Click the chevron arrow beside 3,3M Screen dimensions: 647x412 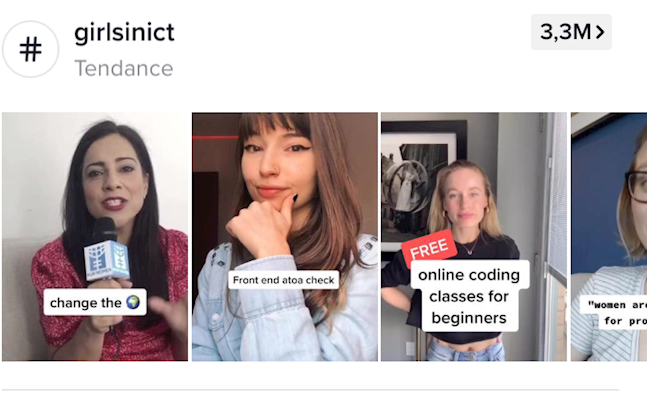coord(600,32)
